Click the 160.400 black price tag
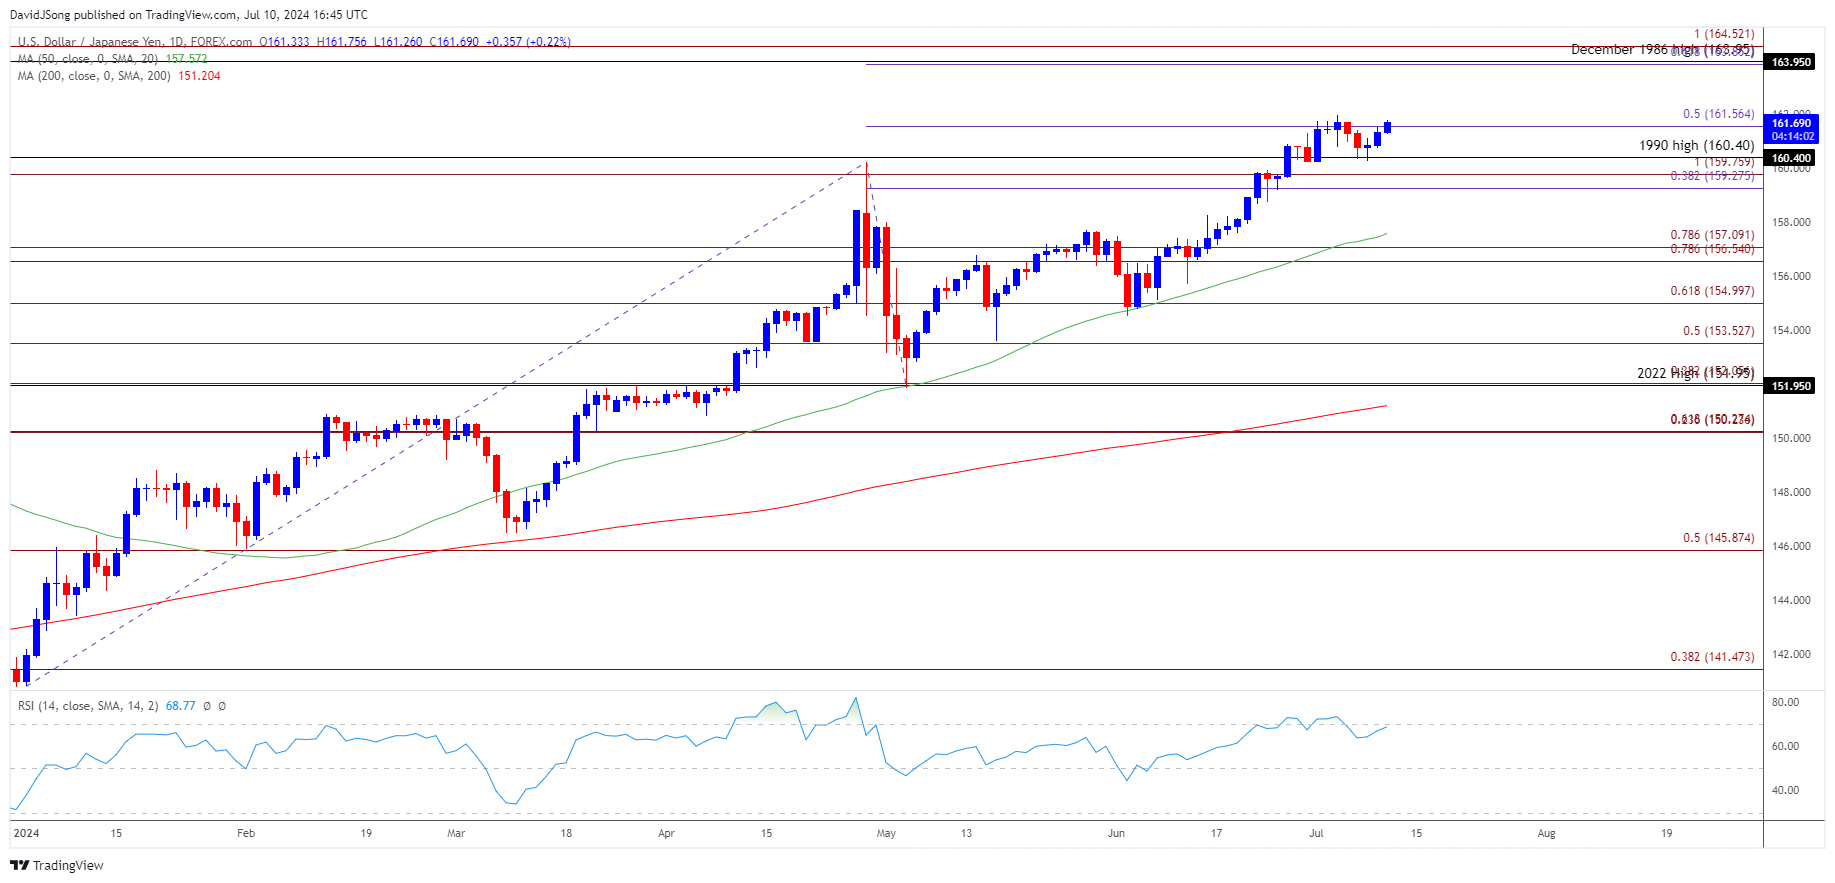Viewport: 1835px width, 883px height. point(1791,158)
